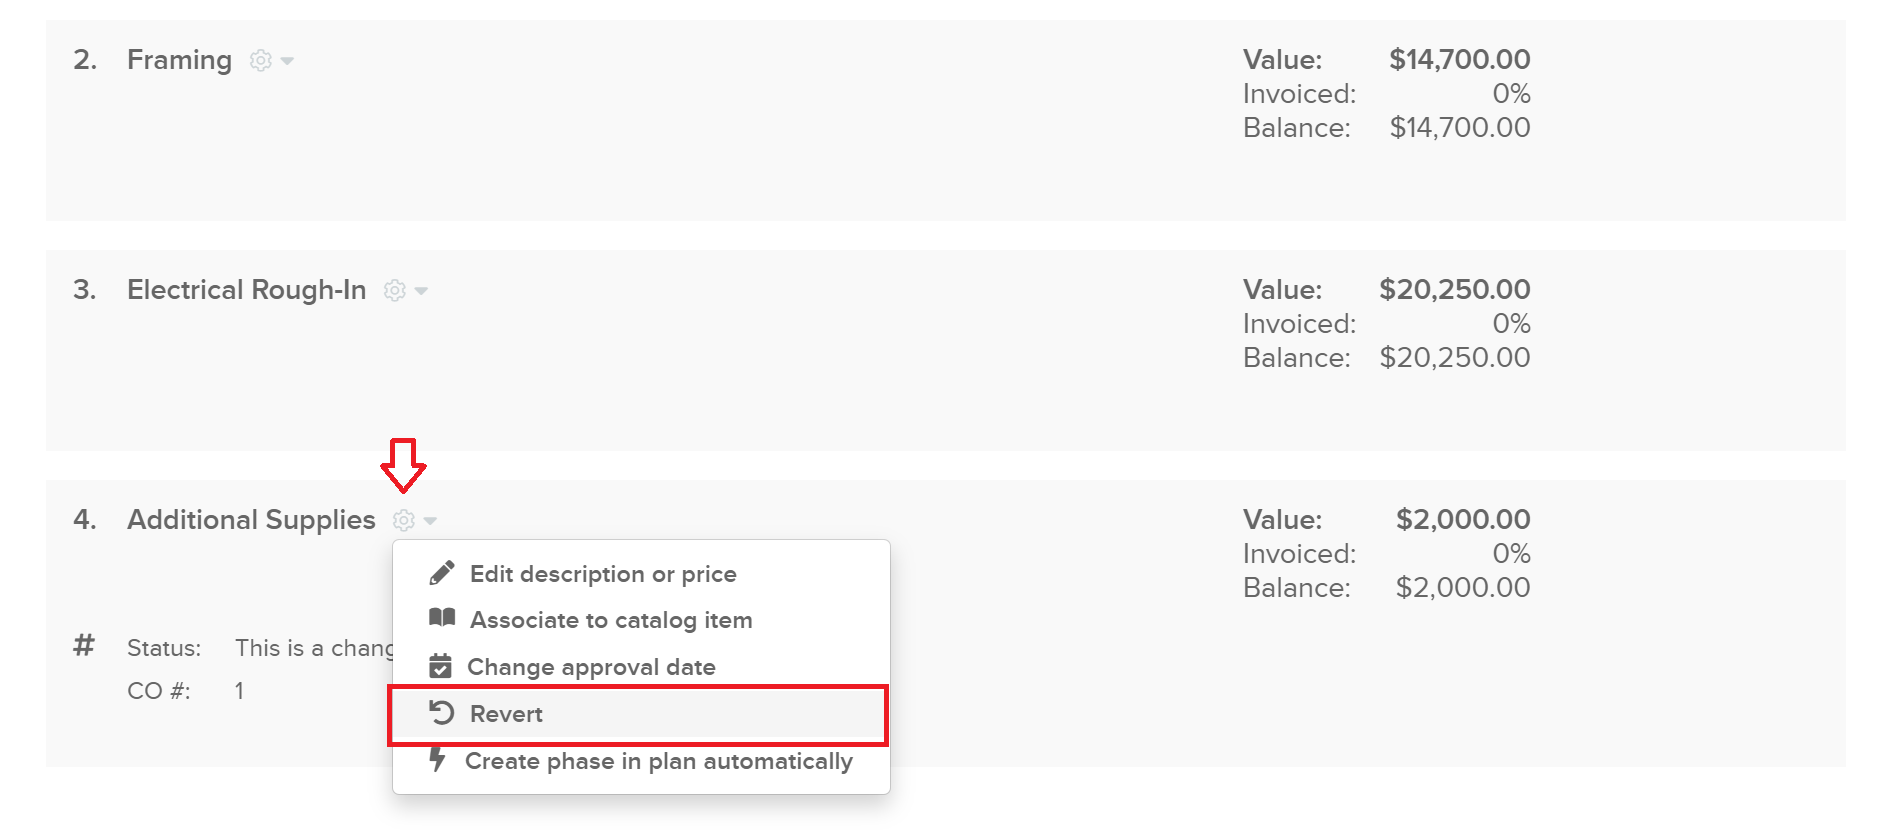
Task: Click the pencil icon for editing description
Action: point(441,573)
